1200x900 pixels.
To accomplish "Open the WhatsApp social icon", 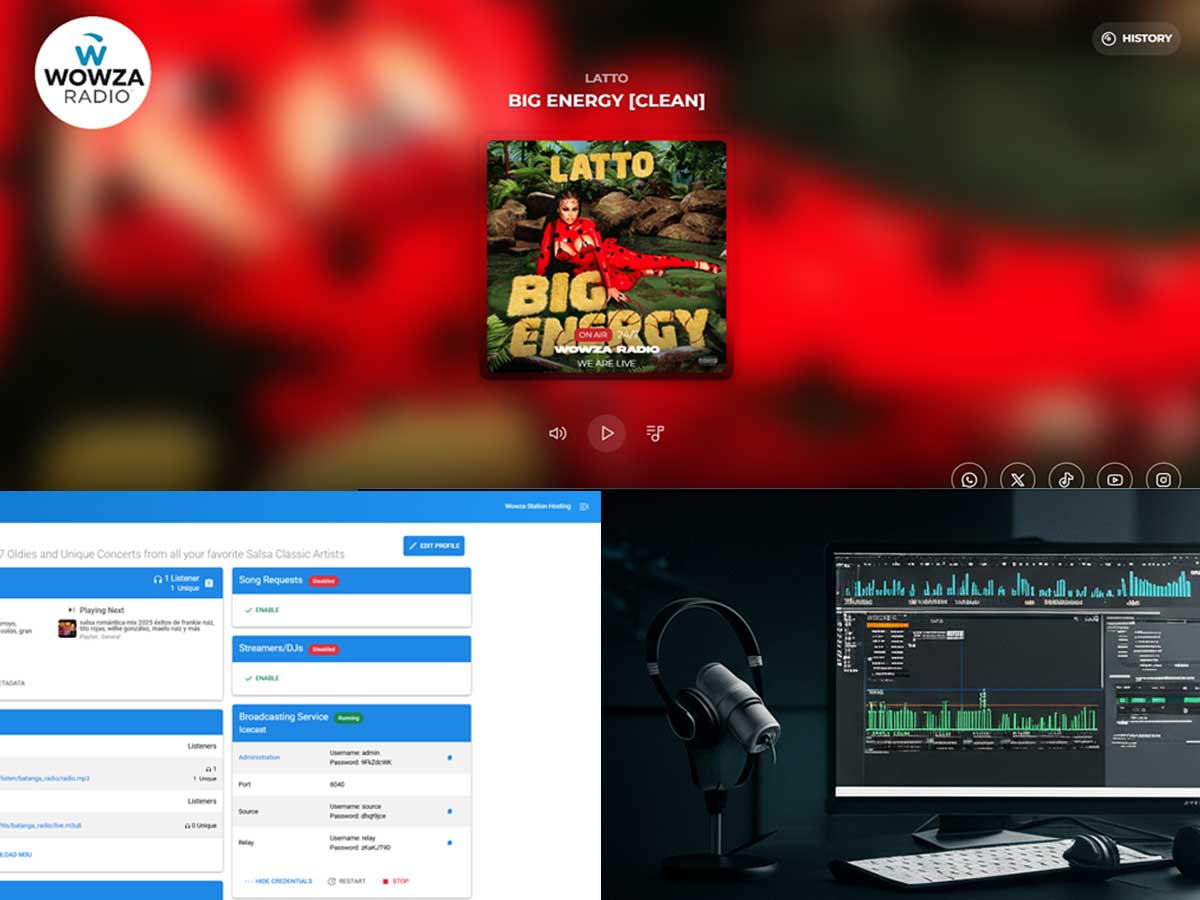I will click(x=969, y=479).
